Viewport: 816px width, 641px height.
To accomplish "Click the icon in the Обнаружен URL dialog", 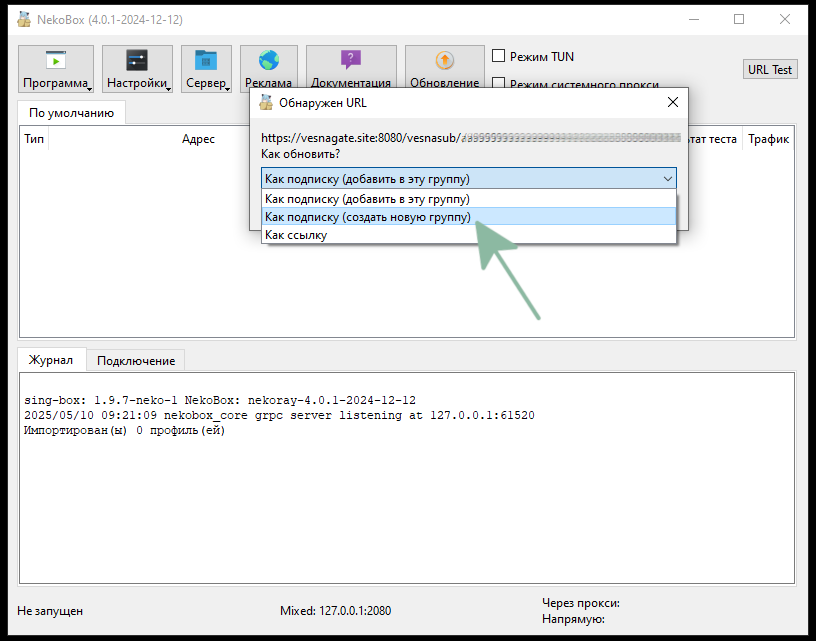I will pyautogui.click(x=264, y=101).
